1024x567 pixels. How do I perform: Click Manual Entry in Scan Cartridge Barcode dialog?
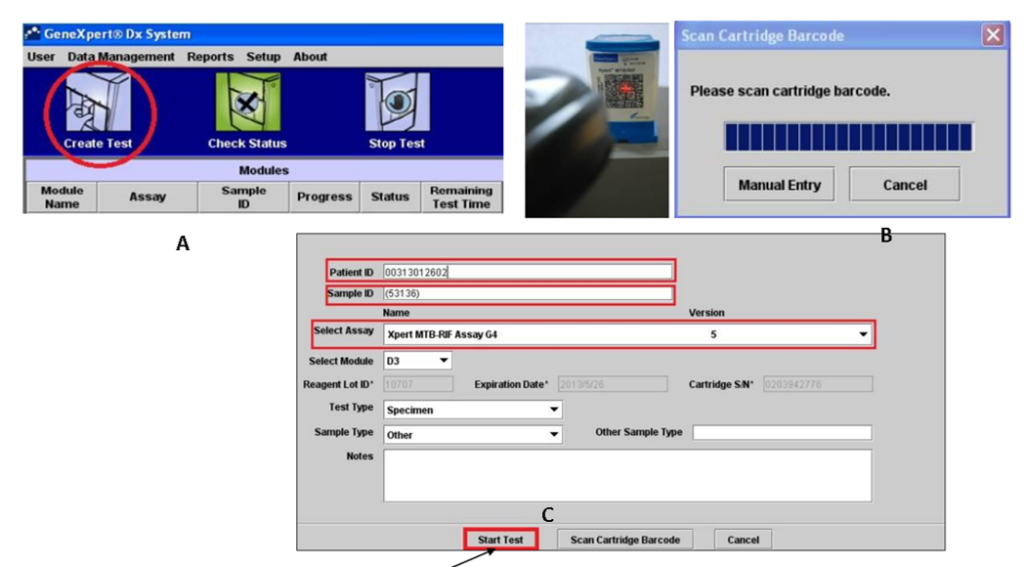tap(779, 185)
